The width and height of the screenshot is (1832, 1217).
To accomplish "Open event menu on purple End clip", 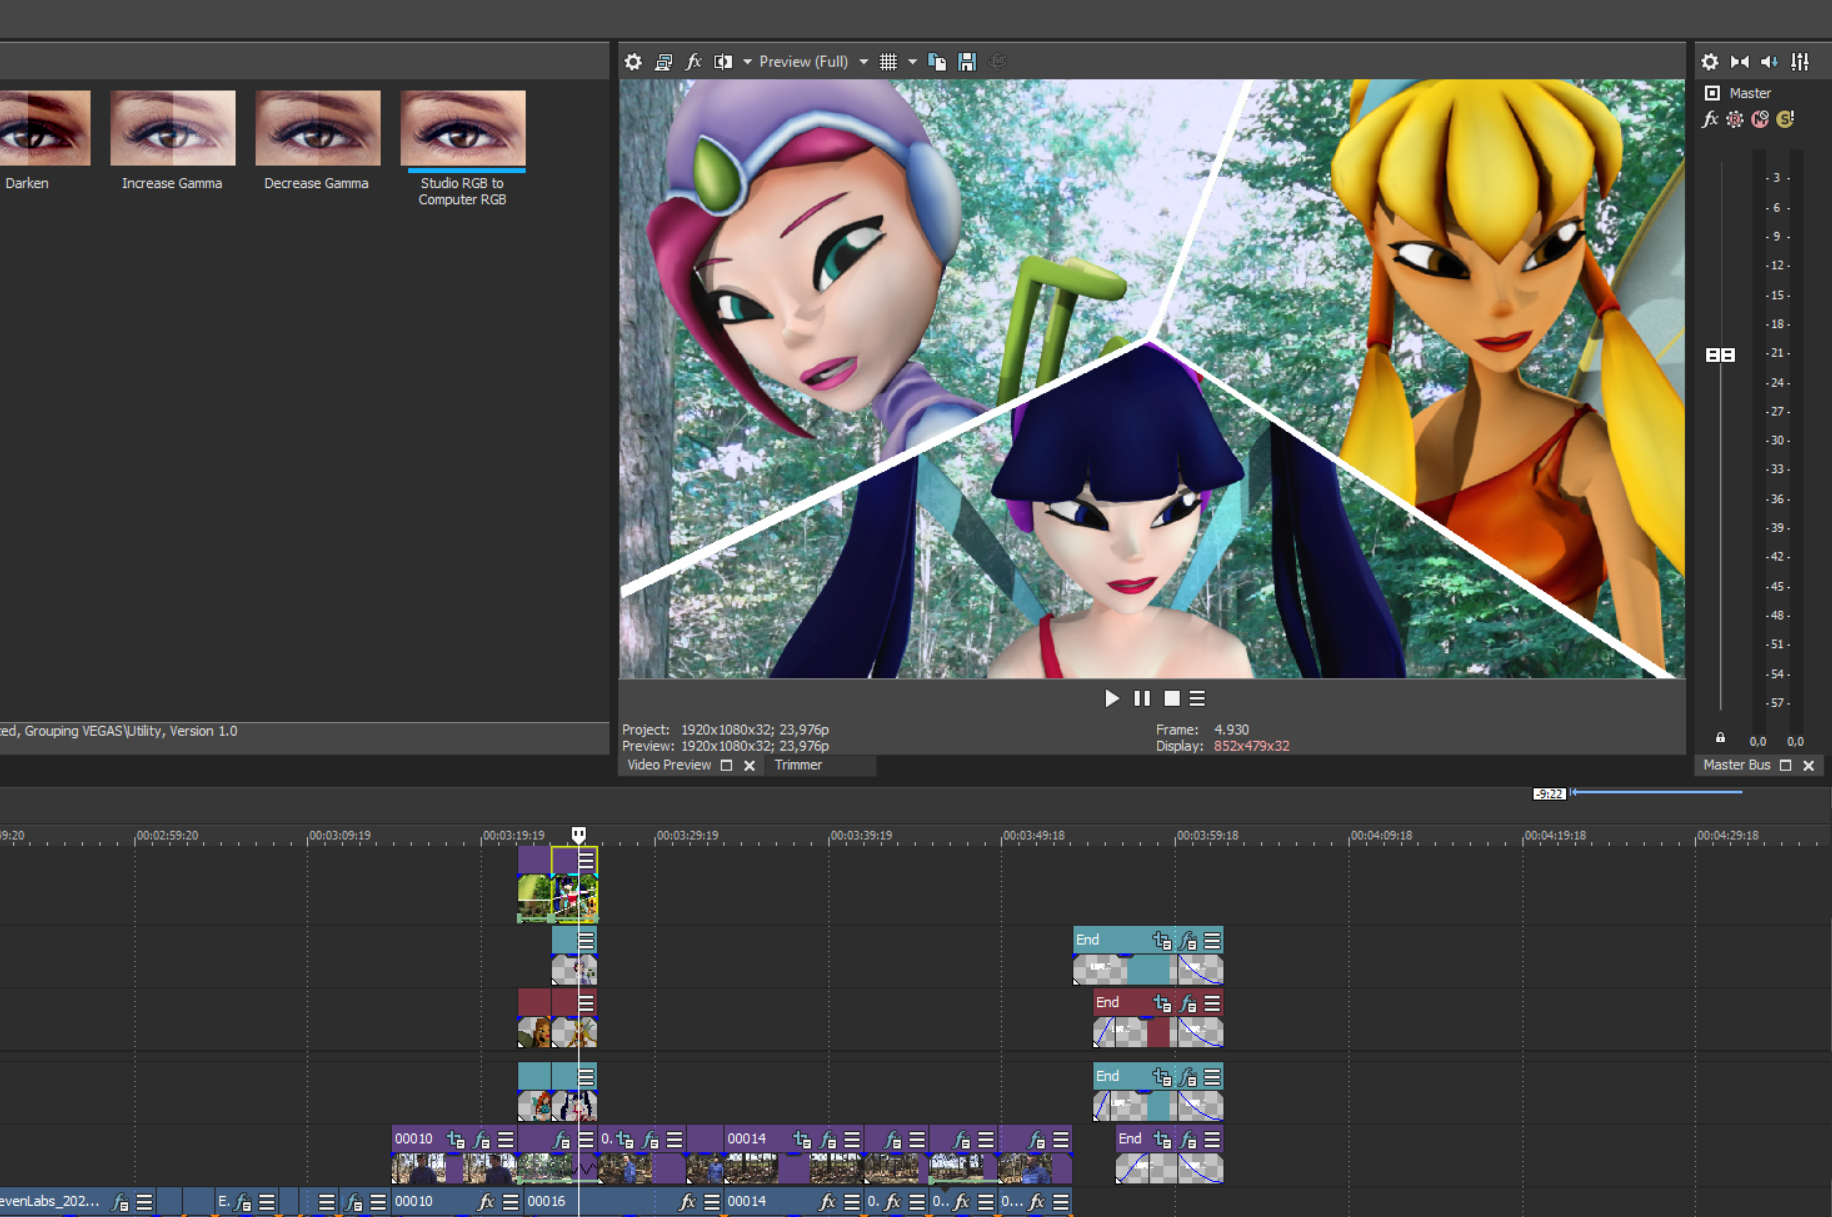I will point(1213,1139).
